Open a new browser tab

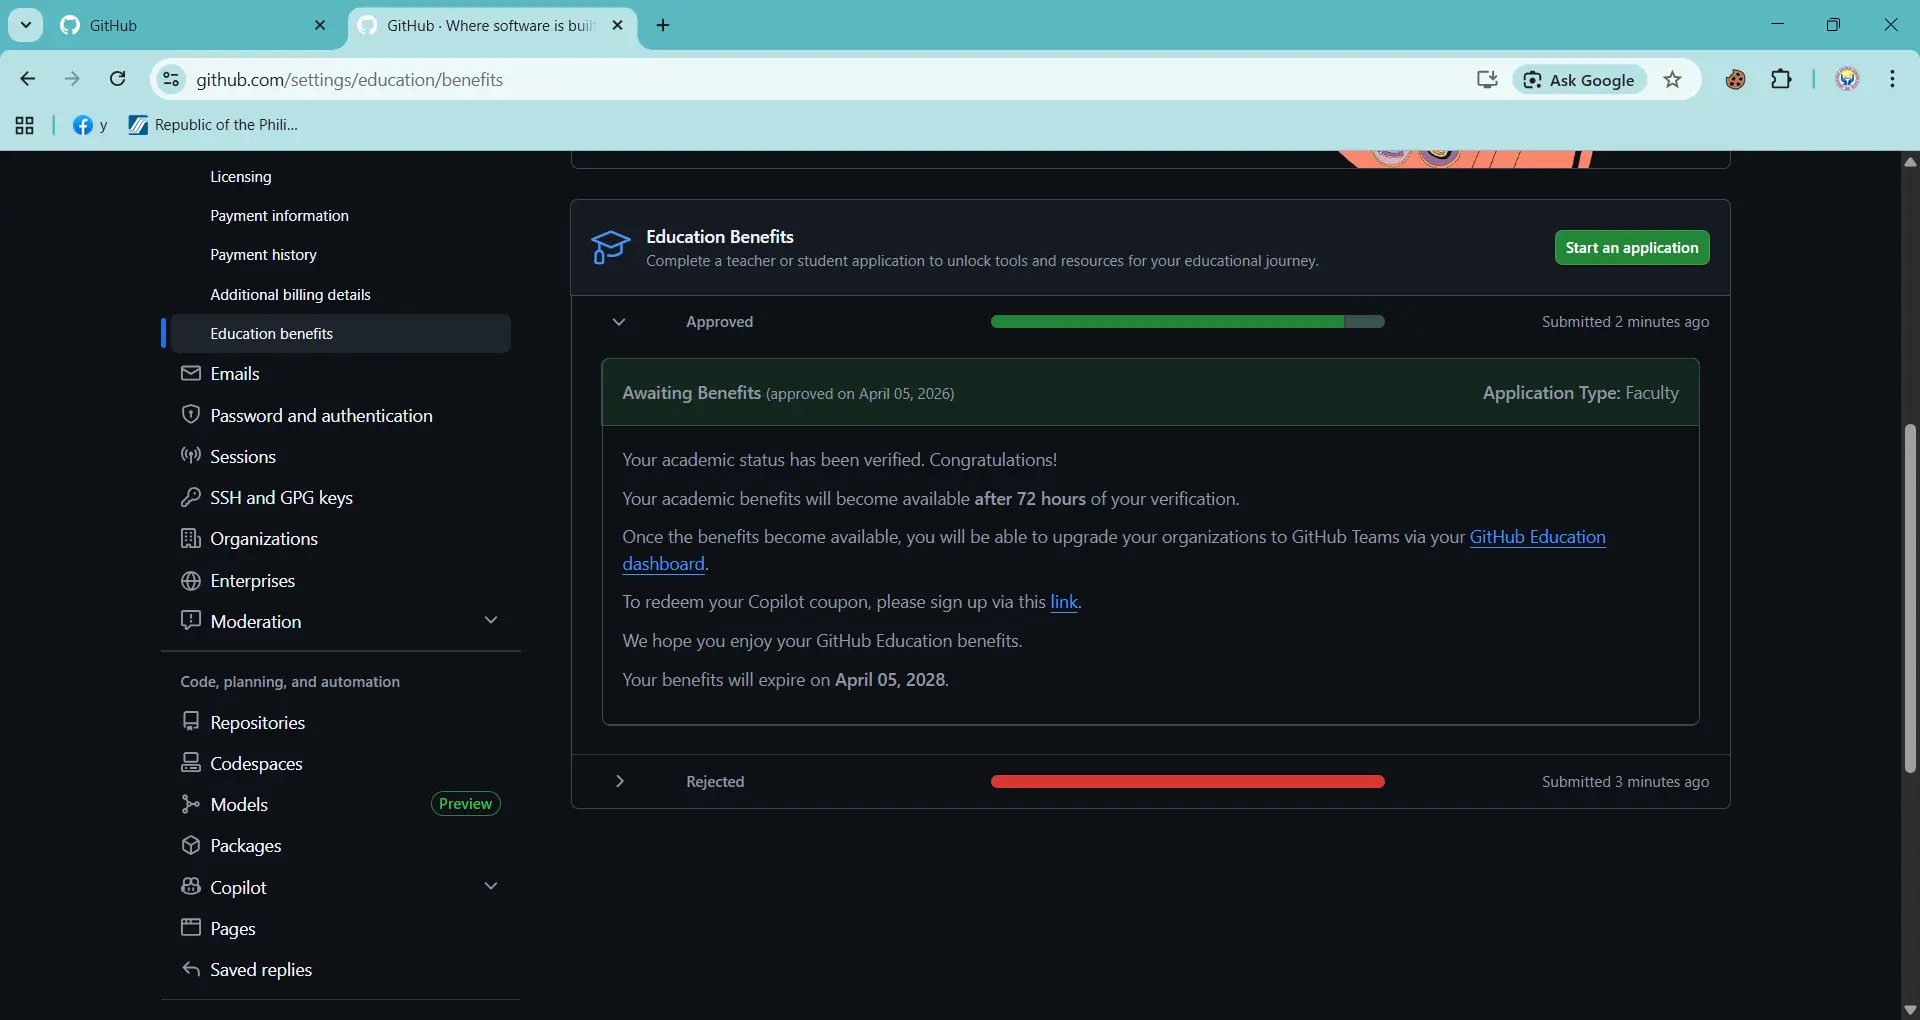tap(663, 25)
